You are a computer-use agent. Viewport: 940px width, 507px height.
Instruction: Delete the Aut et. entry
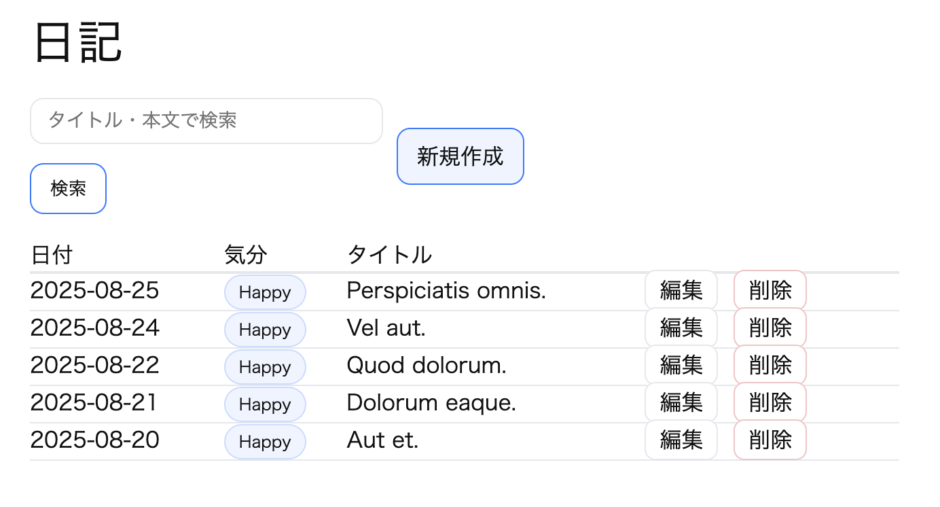[770, 440]
